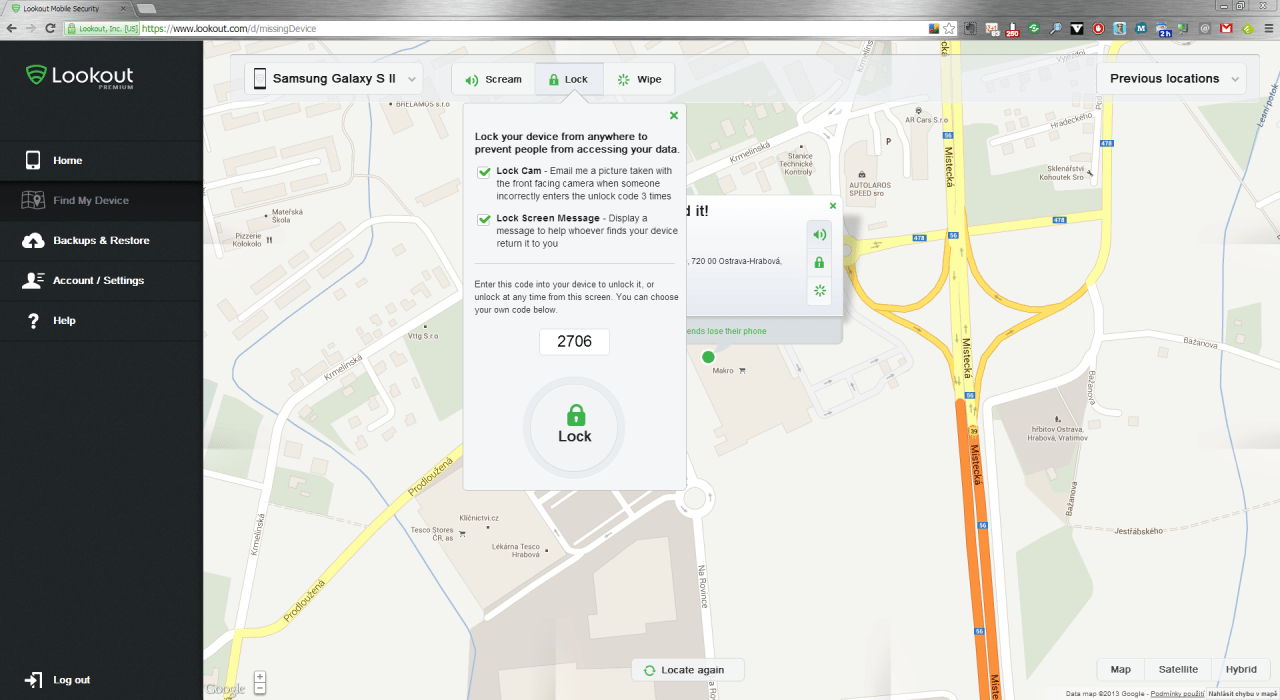This screenshot has height=700, width=1280.
Task: Click the Makro store label on map
Action: [723, 371]
